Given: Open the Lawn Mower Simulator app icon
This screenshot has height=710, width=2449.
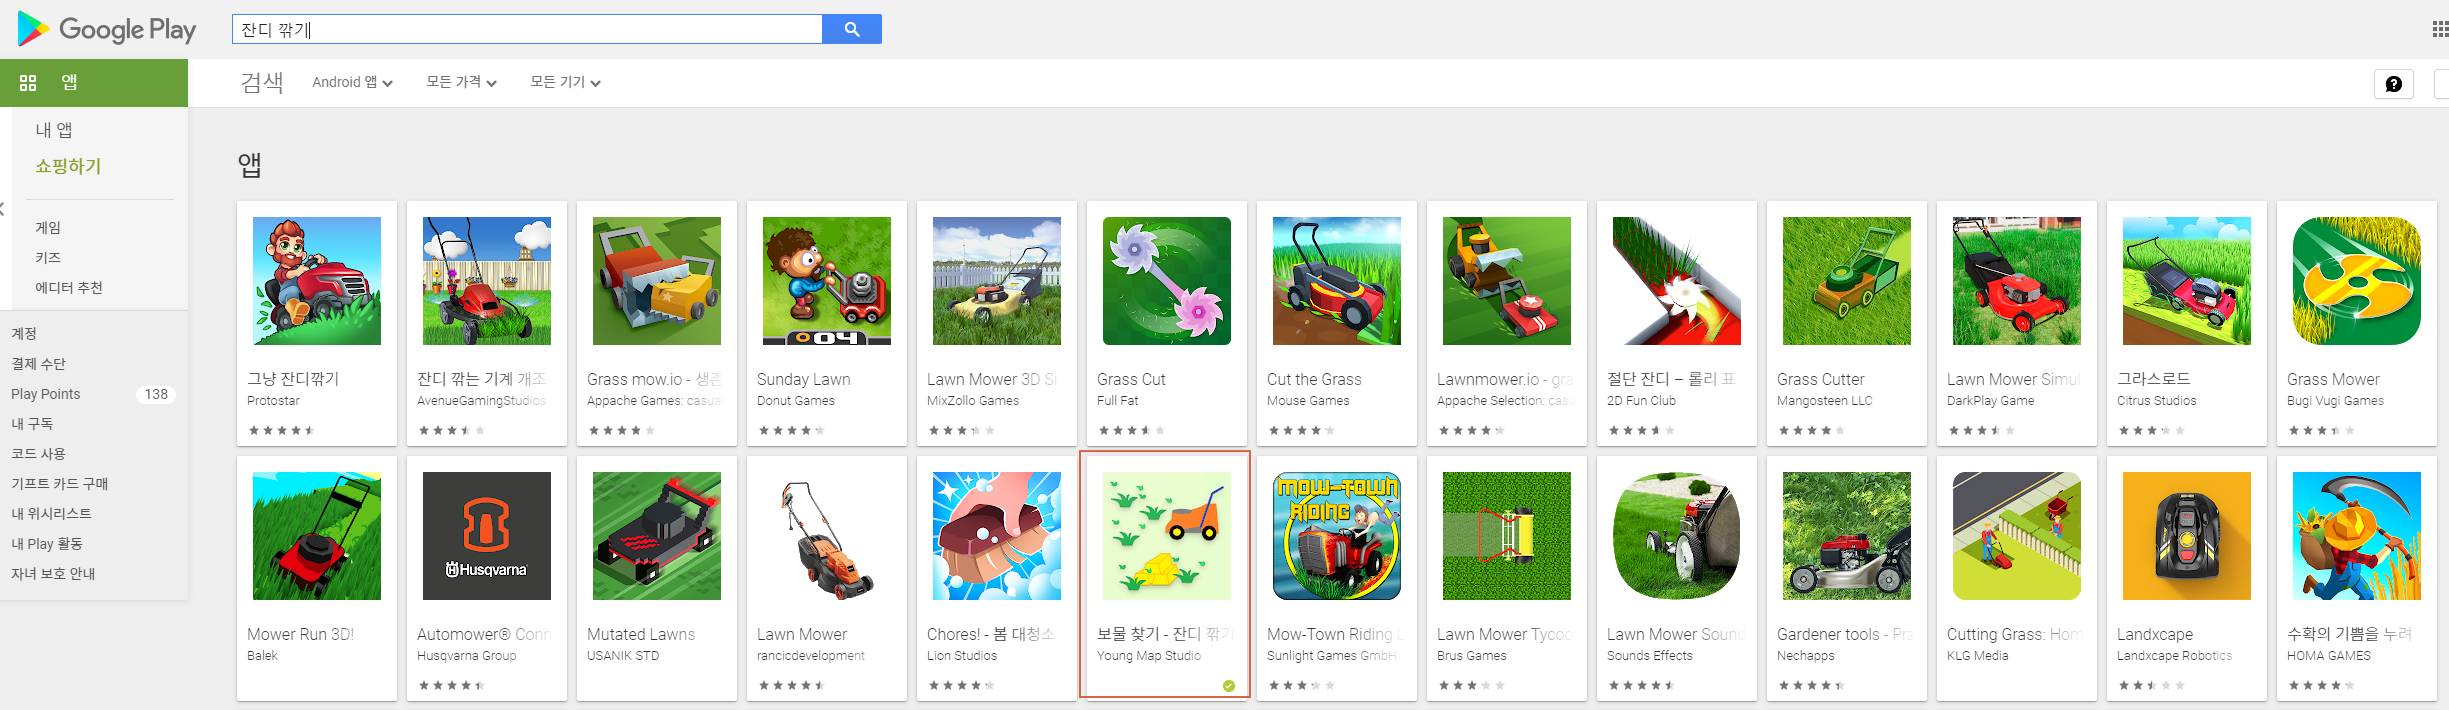Looking at the screenshot, I should coord(2017,281).
